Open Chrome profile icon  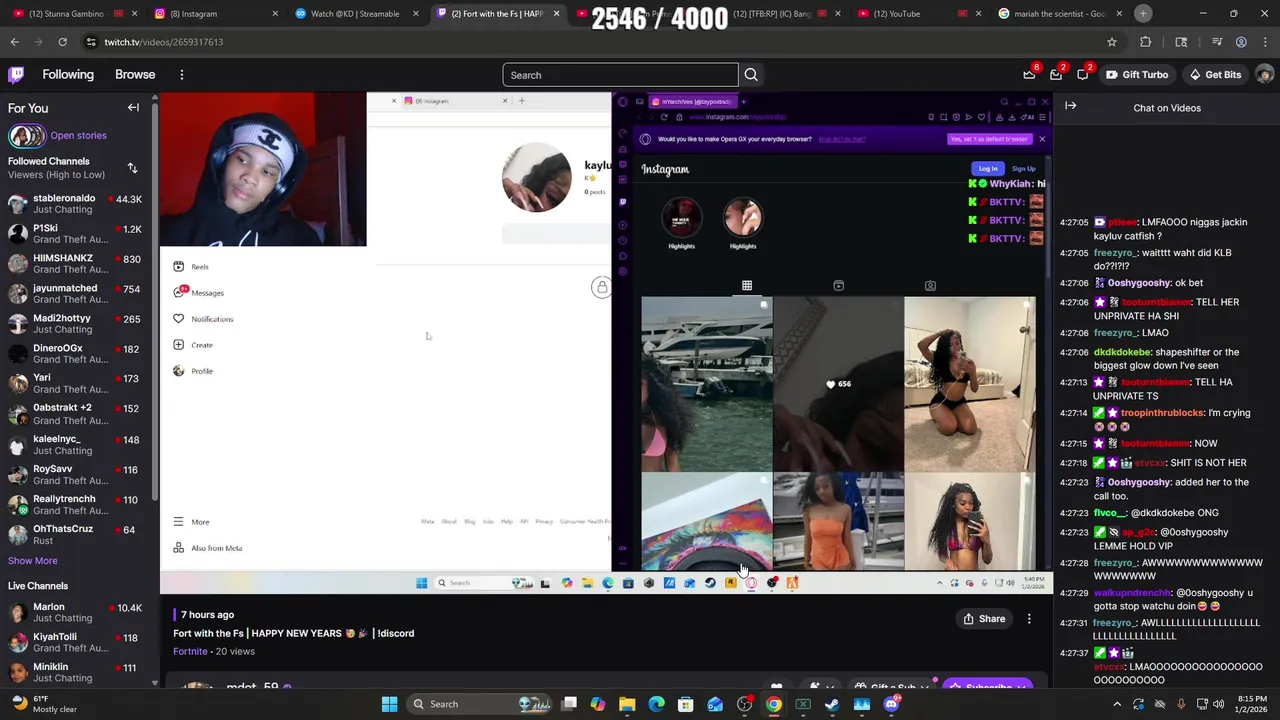pyautogui.click(x=1241, y=42)
